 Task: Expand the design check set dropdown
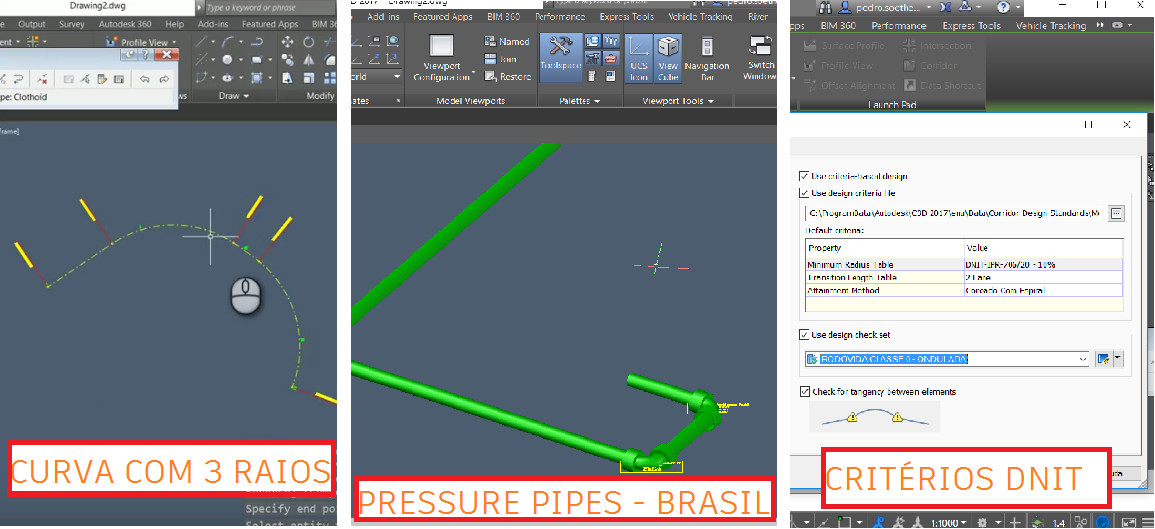click(x=1083, y=359)
